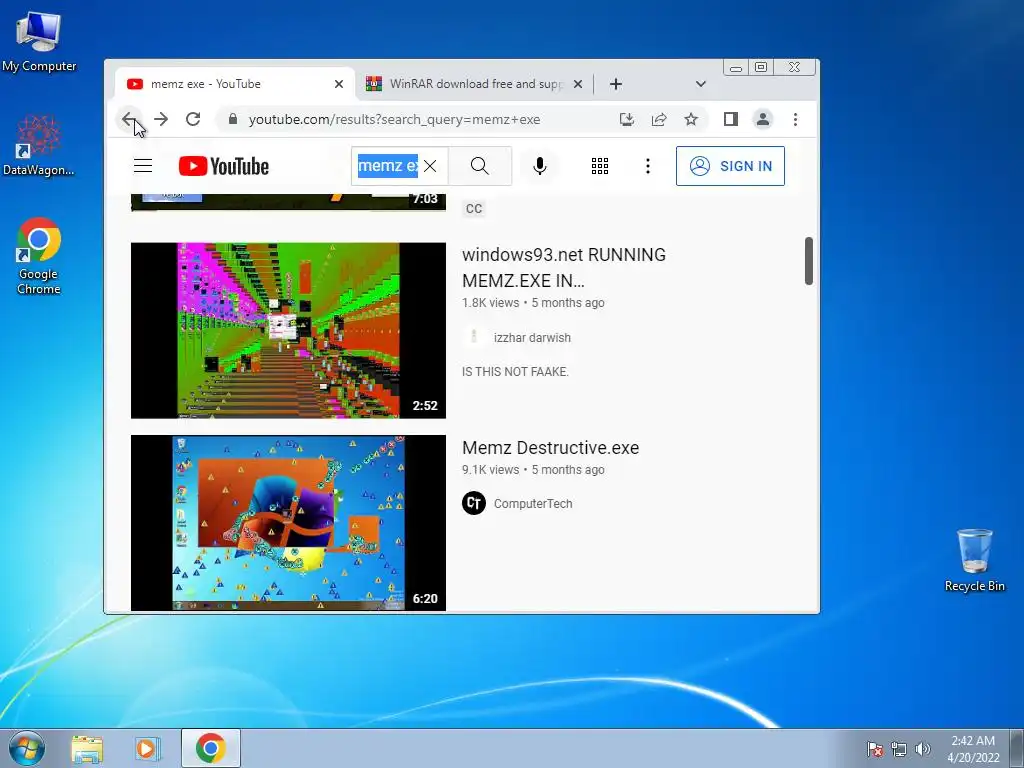Click the 7:03 video thumbnail at top
The image size is (1024, 768).
(288, 202)
